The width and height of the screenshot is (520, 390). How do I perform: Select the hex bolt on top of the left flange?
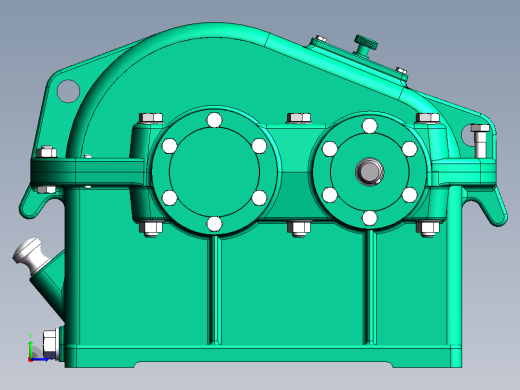point(46,152)
